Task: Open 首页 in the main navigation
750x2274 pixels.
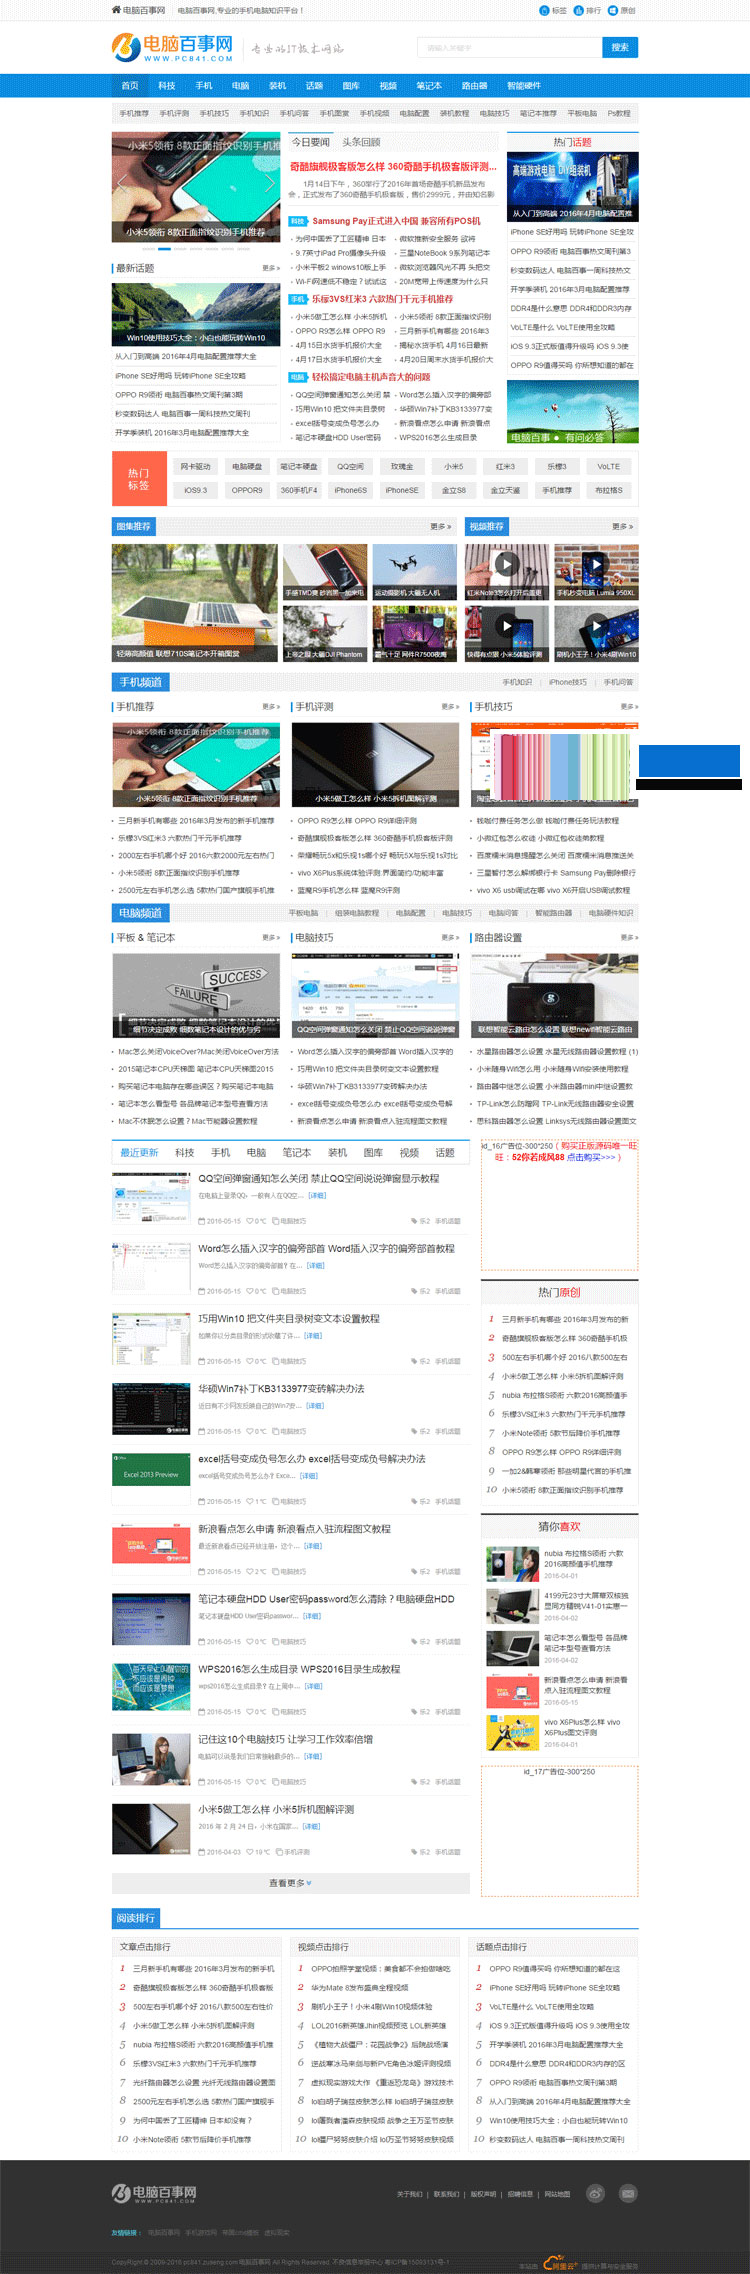Action: click(x=130, y=85)
